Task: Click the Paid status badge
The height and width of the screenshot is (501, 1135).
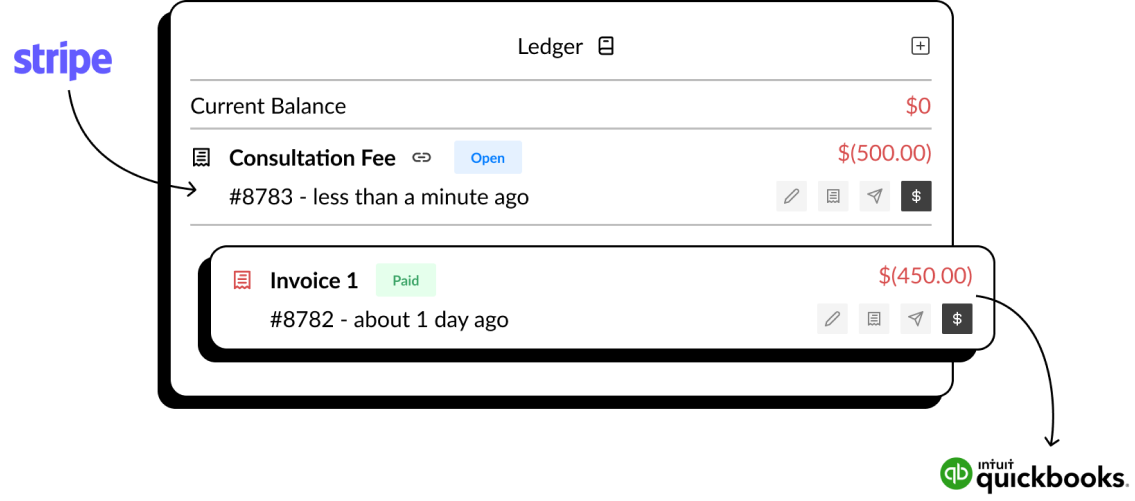Action: (406, 280)
